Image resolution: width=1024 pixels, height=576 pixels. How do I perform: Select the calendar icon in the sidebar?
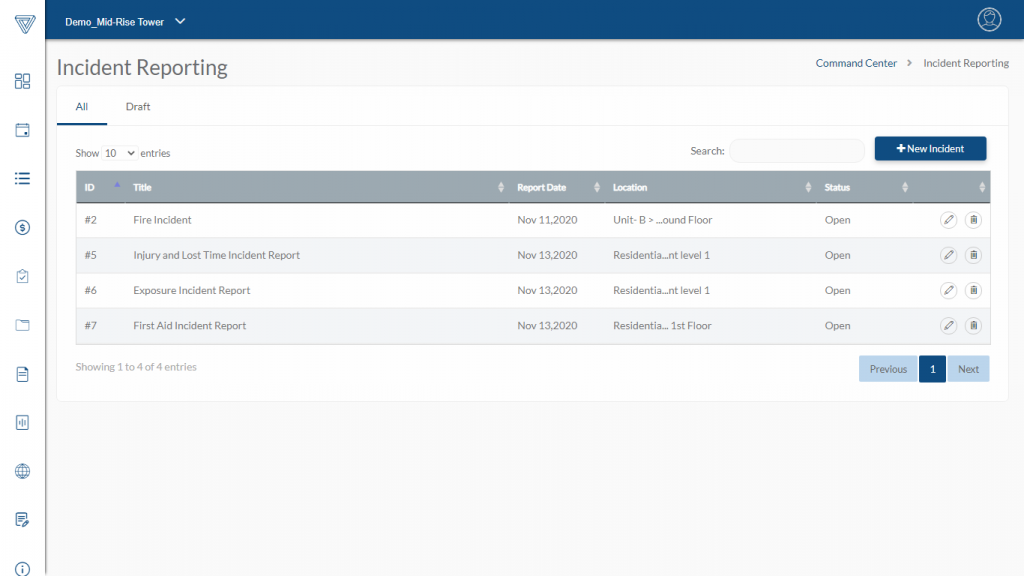(22, 130)
